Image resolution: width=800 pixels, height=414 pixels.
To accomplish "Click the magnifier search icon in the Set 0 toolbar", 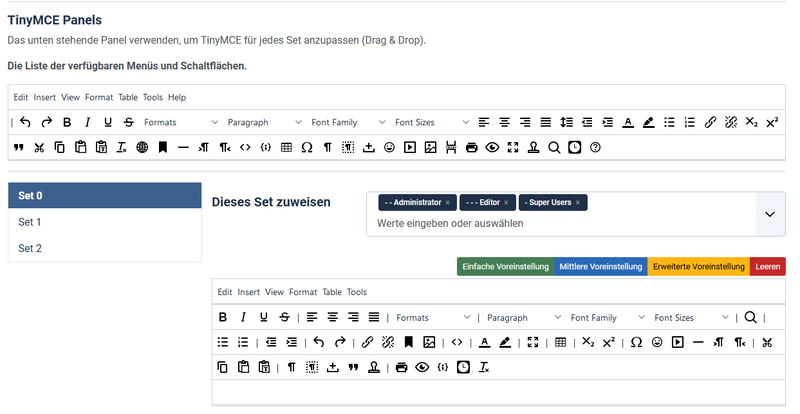I will pos(750,318).
